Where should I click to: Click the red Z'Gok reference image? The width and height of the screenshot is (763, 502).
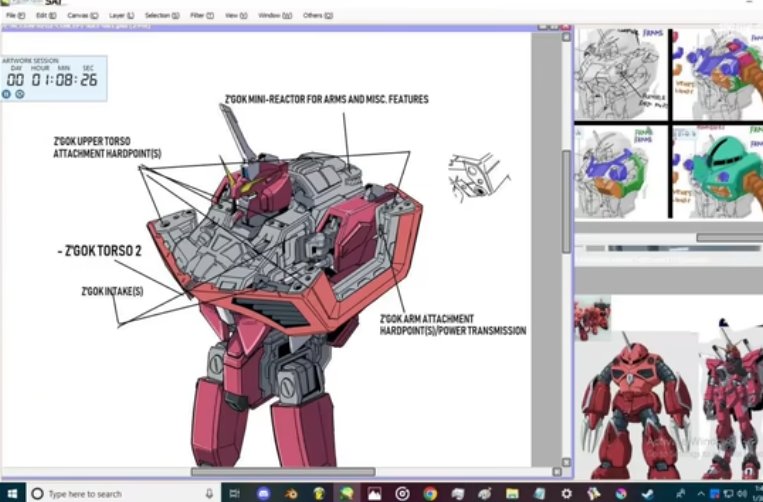pos(637,406)
